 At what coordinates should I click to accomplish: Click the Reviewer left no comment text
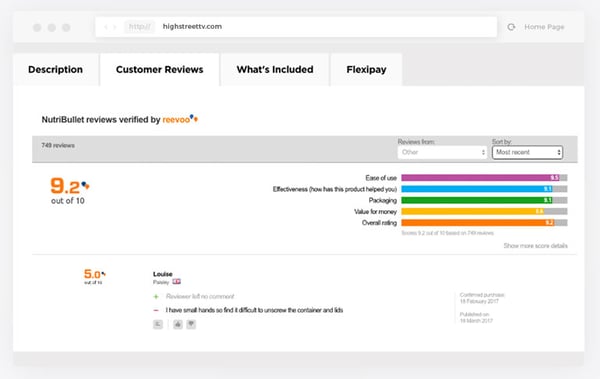pyautogui.click(x=200, y=297)
